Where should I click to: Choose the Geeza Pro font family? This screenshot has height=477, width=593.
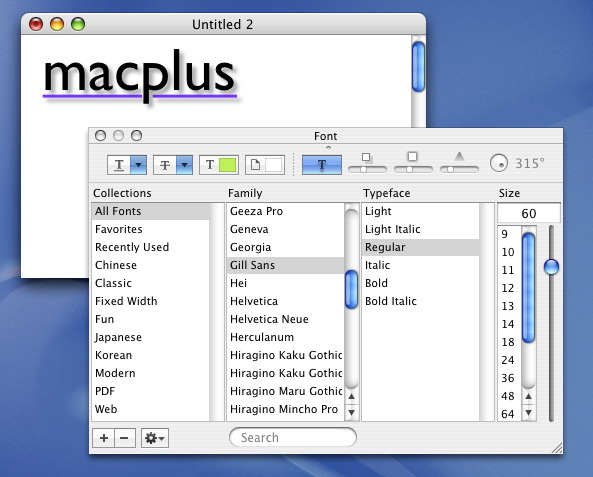click(x=286, y=211)
